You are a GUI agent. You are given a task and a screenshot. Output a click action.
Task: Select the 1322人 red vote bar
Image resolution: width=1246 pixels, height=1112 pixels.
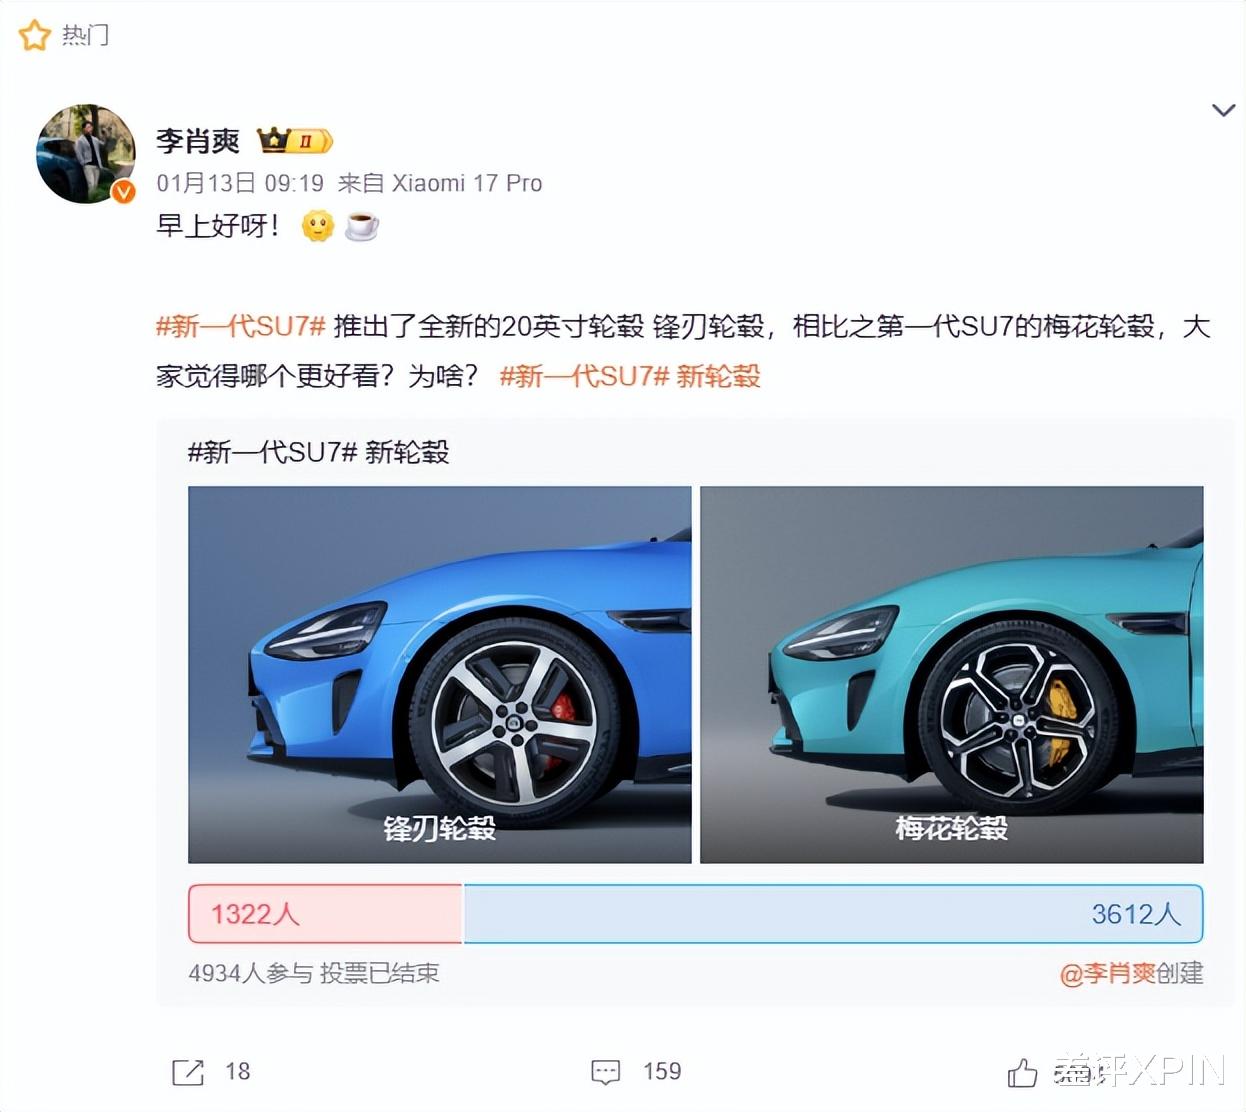click(326, 913)
